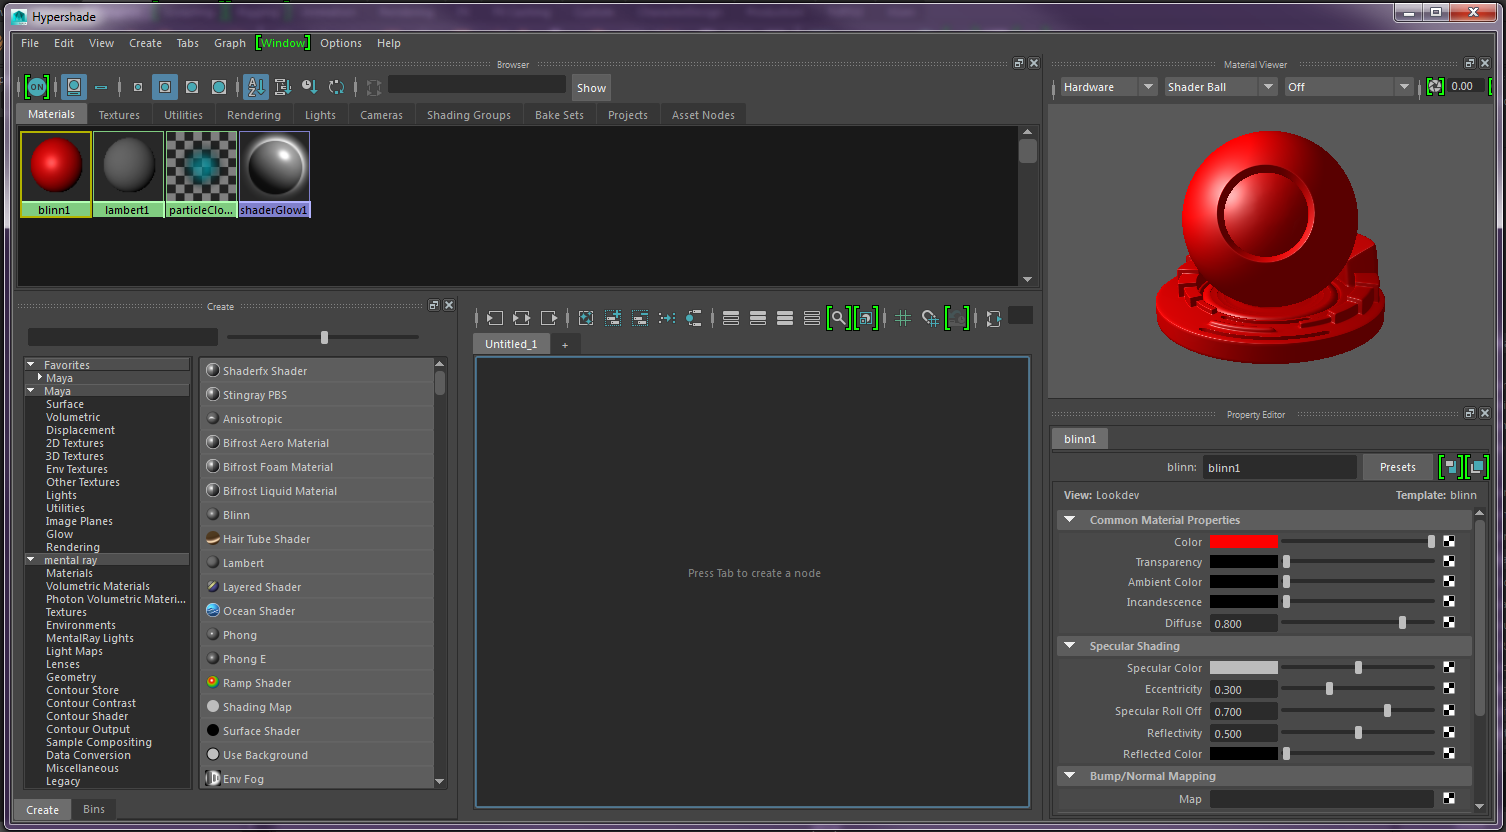
Task: Open the Create menu in menu bar
Action: click(x=145, y=43)
